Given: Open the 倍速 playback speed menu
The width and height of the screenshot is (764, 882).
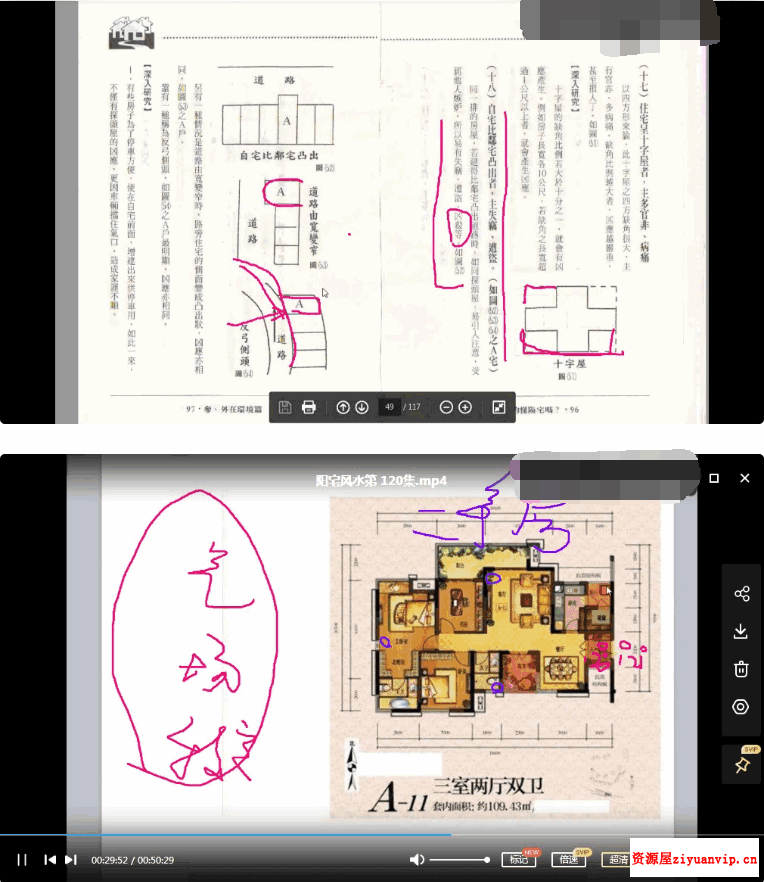Looking at the screenshot, I should (x=569, y=860).
